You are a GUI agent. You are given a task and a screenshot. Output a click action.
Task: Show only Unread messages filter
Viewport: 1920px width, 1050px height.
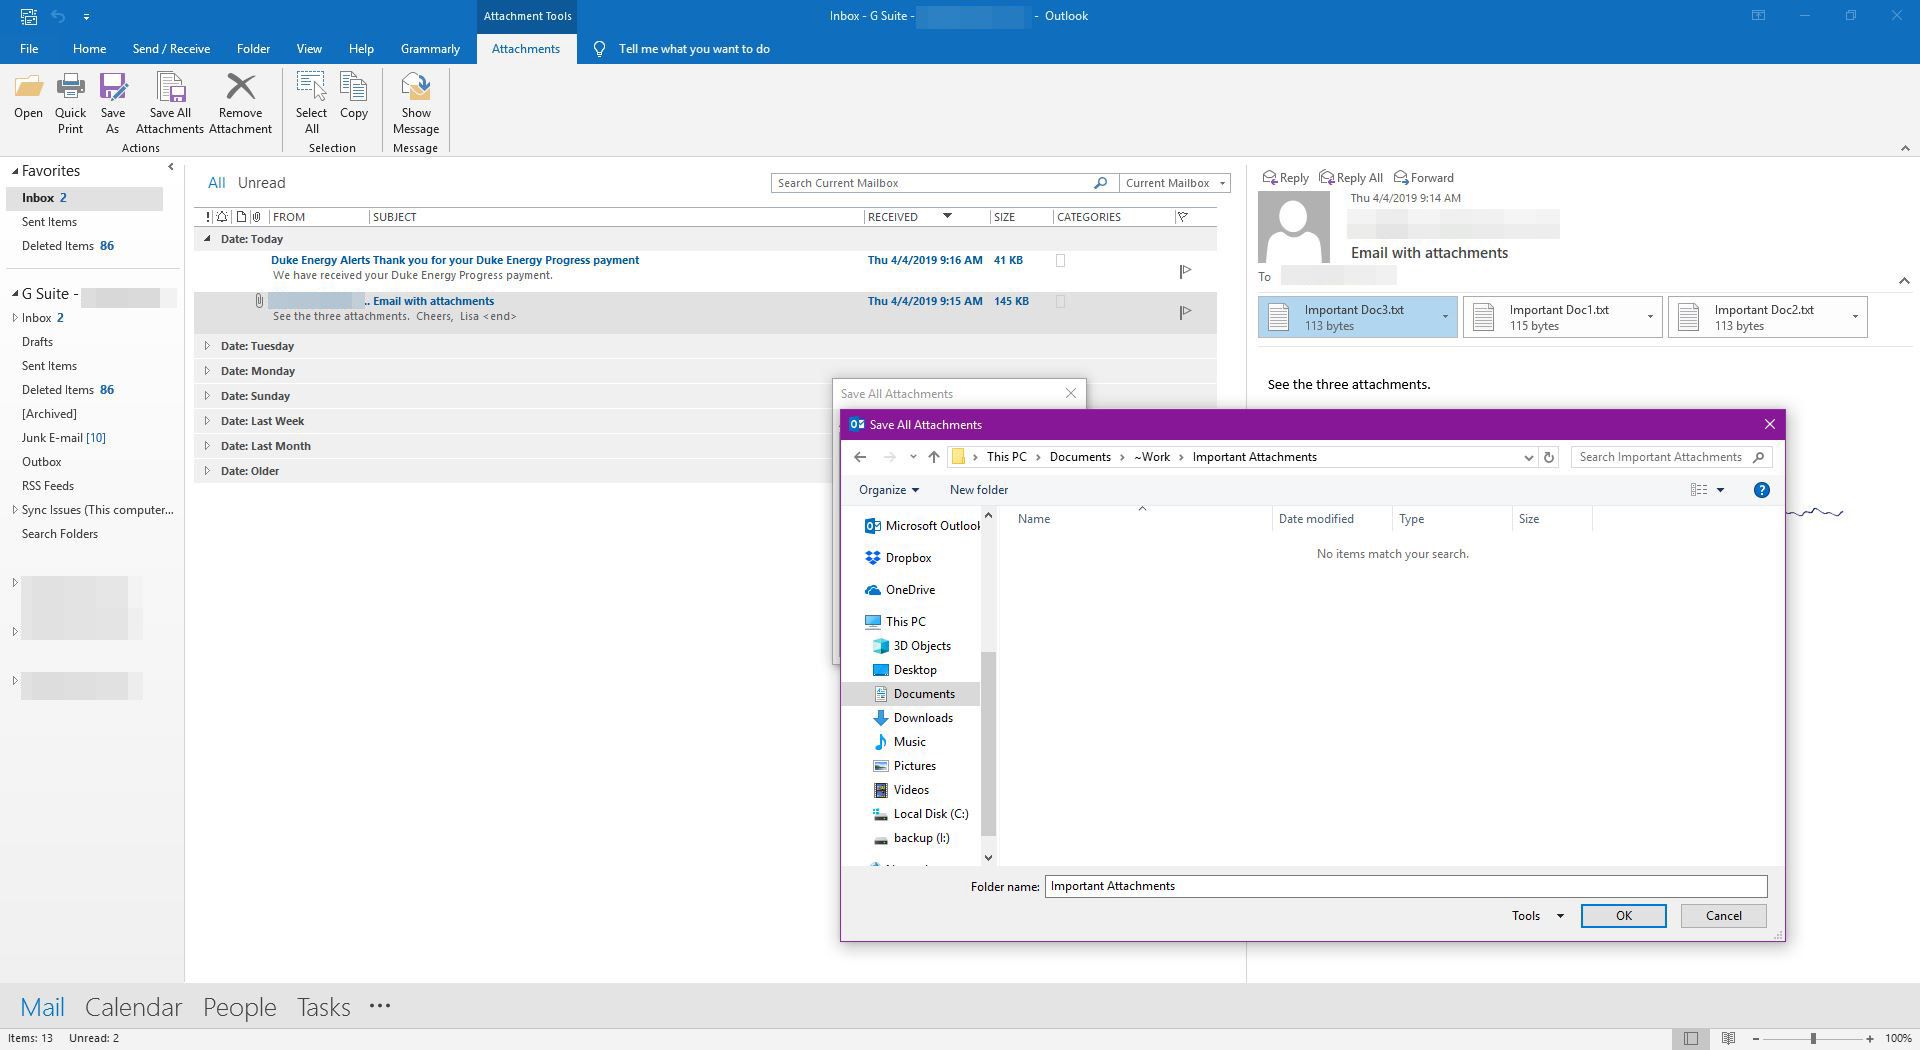click(261, 183)
